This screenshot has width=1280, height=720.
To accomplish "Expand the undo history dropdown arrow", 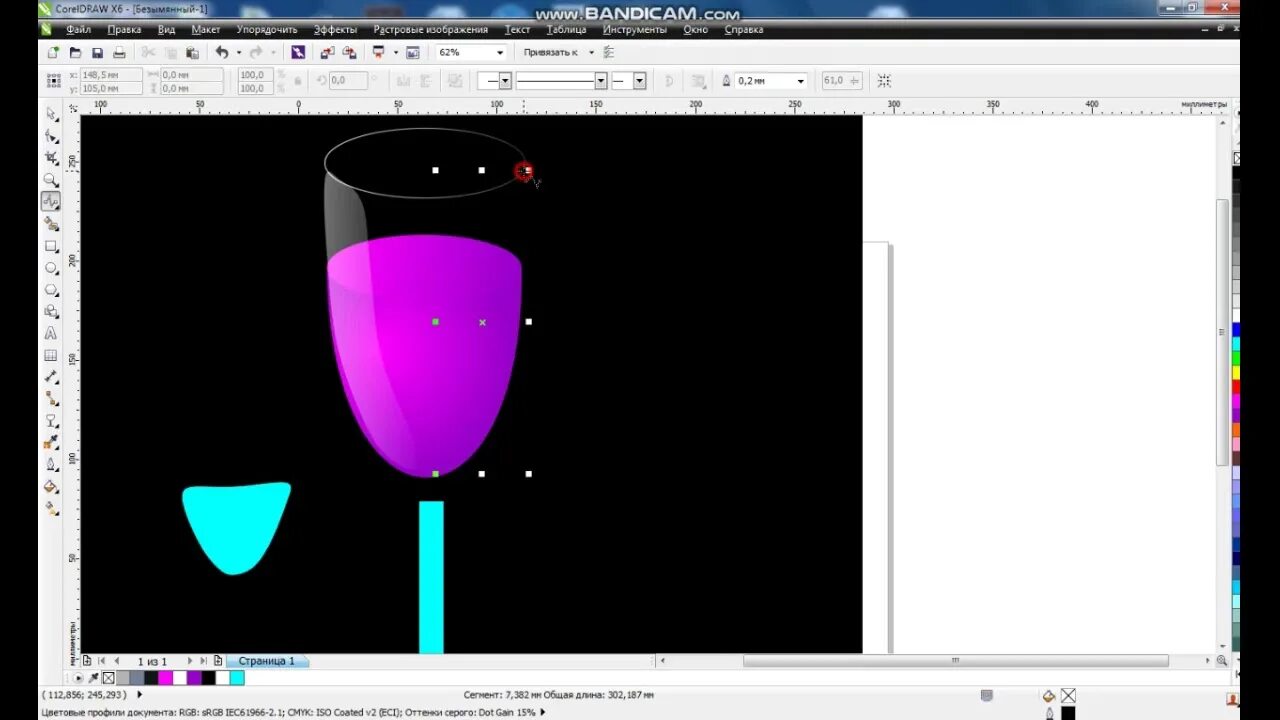I will pyautogui.click(x=238, y=52).
